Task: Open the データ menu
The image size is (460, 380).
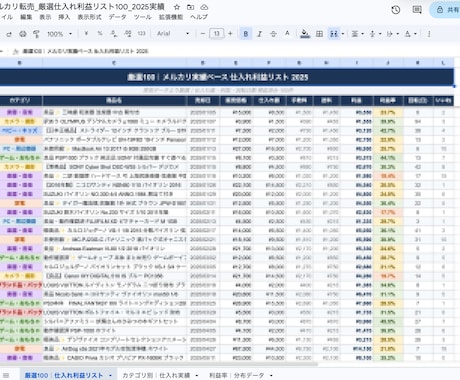Action: click(x=117, y=17)
